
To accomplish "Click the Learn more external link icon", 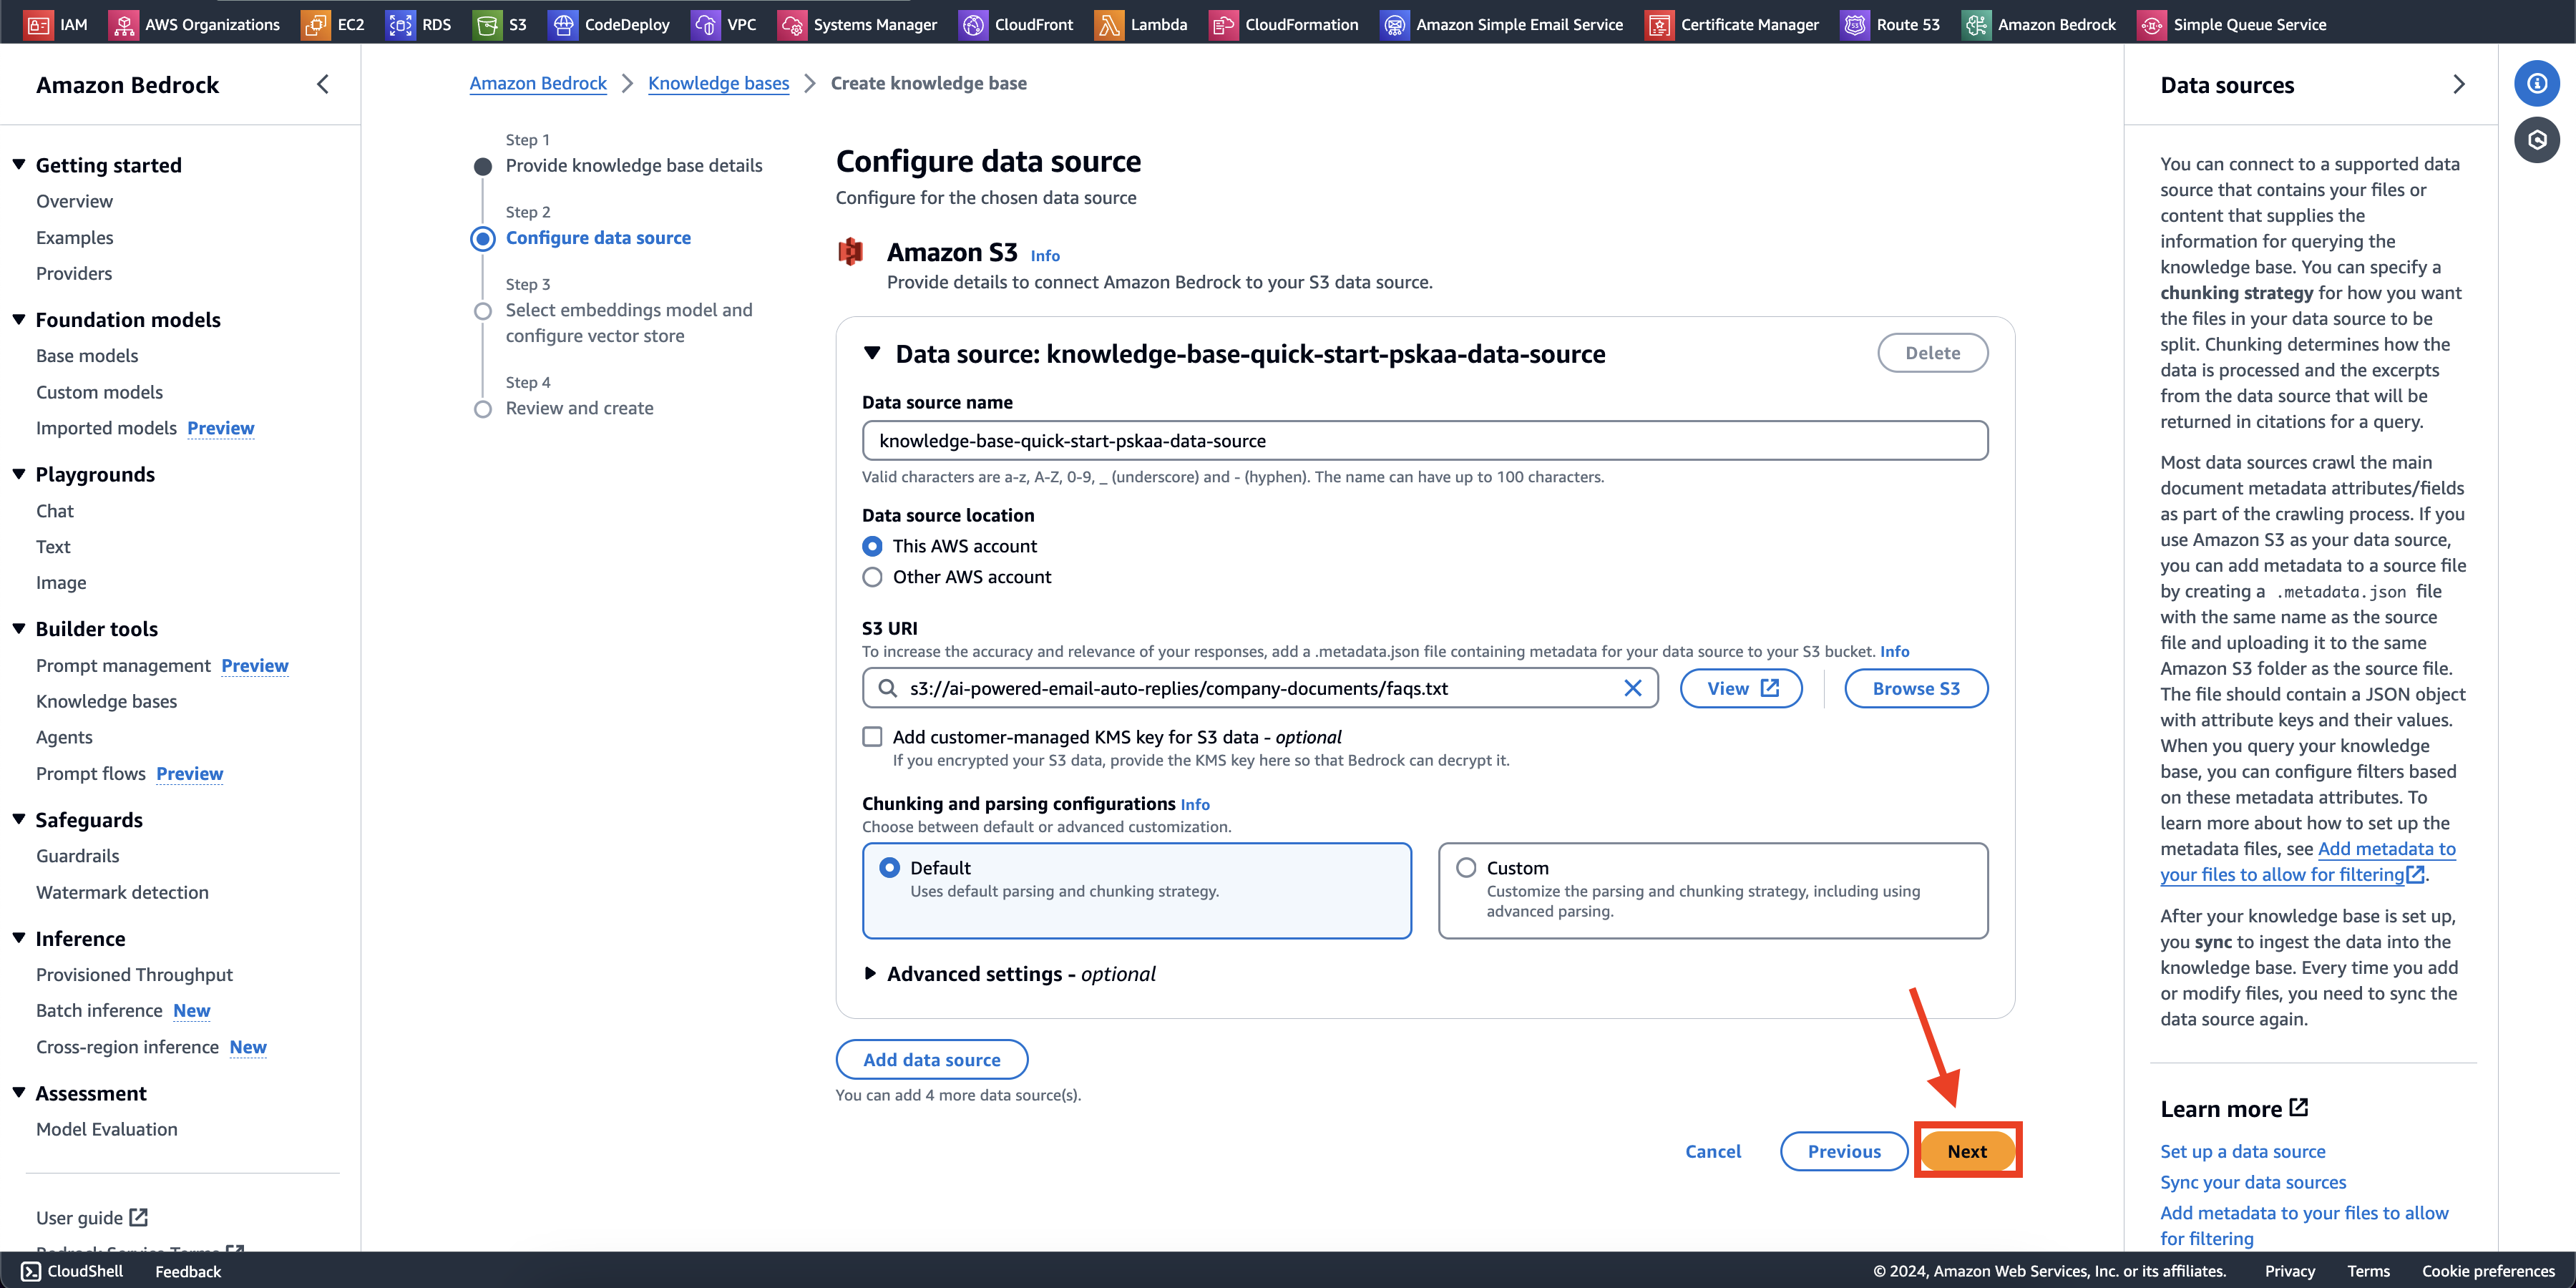I will pyautogui.click(x=2299, y=1107).
